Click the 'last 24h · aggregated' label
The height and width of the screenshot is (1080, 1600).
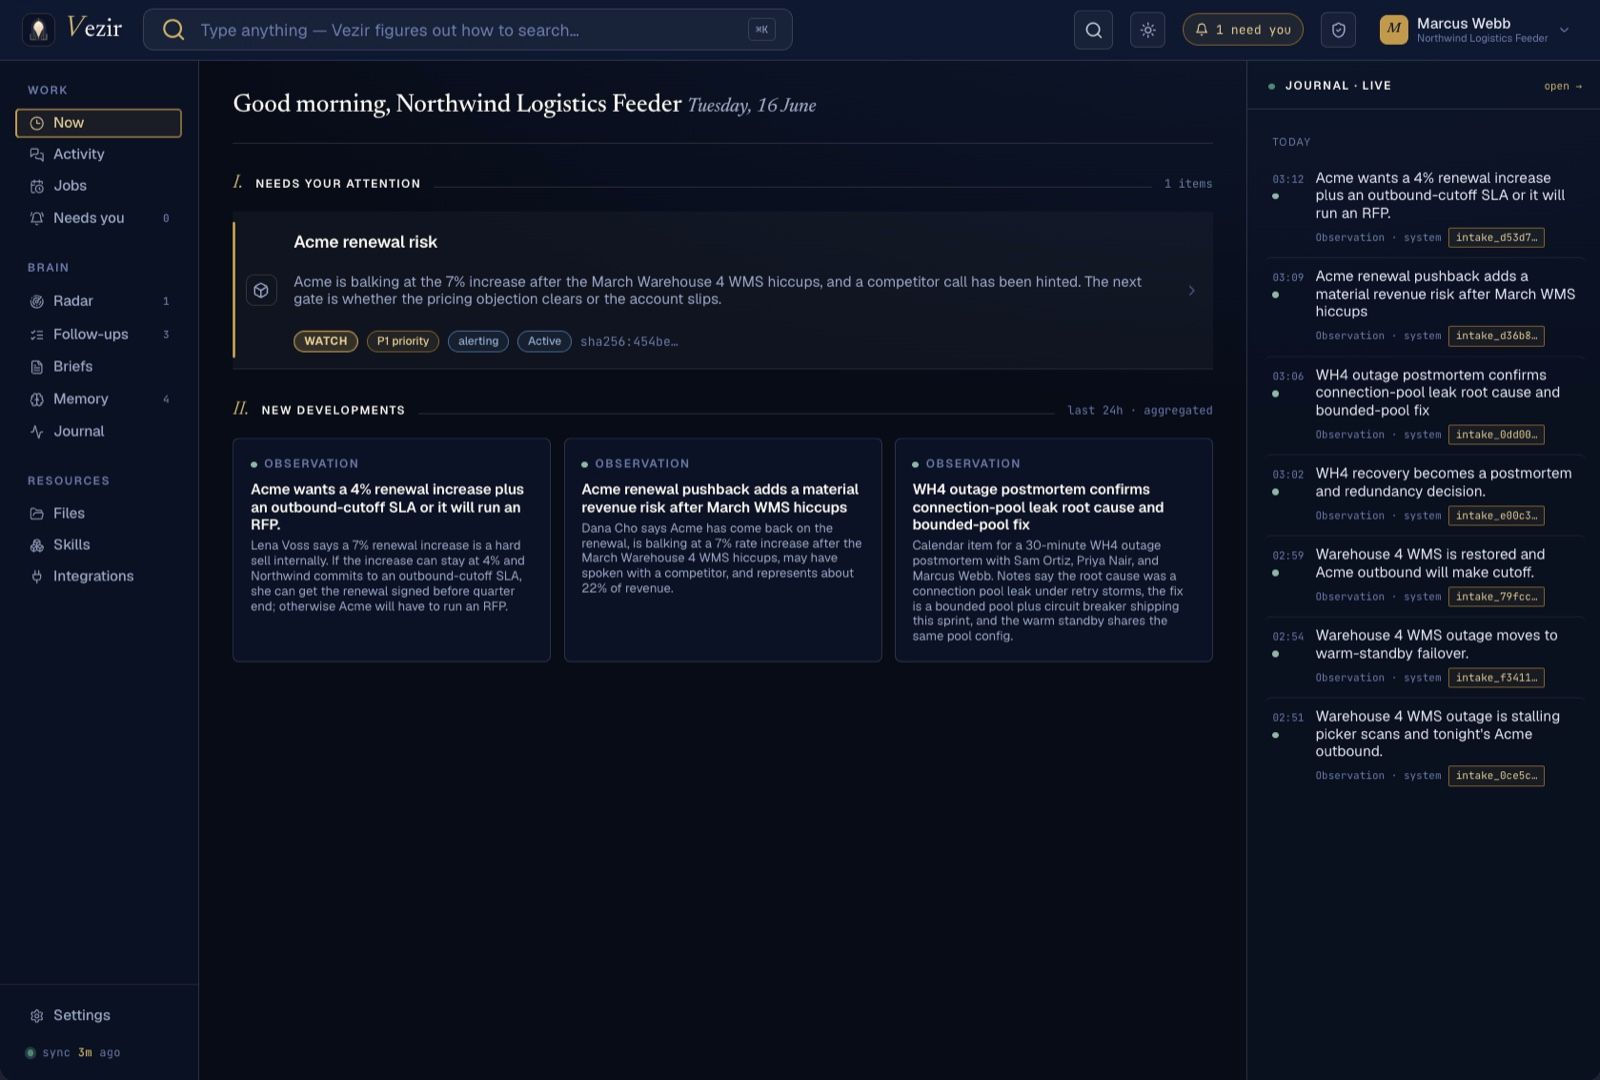(1139, 411)
